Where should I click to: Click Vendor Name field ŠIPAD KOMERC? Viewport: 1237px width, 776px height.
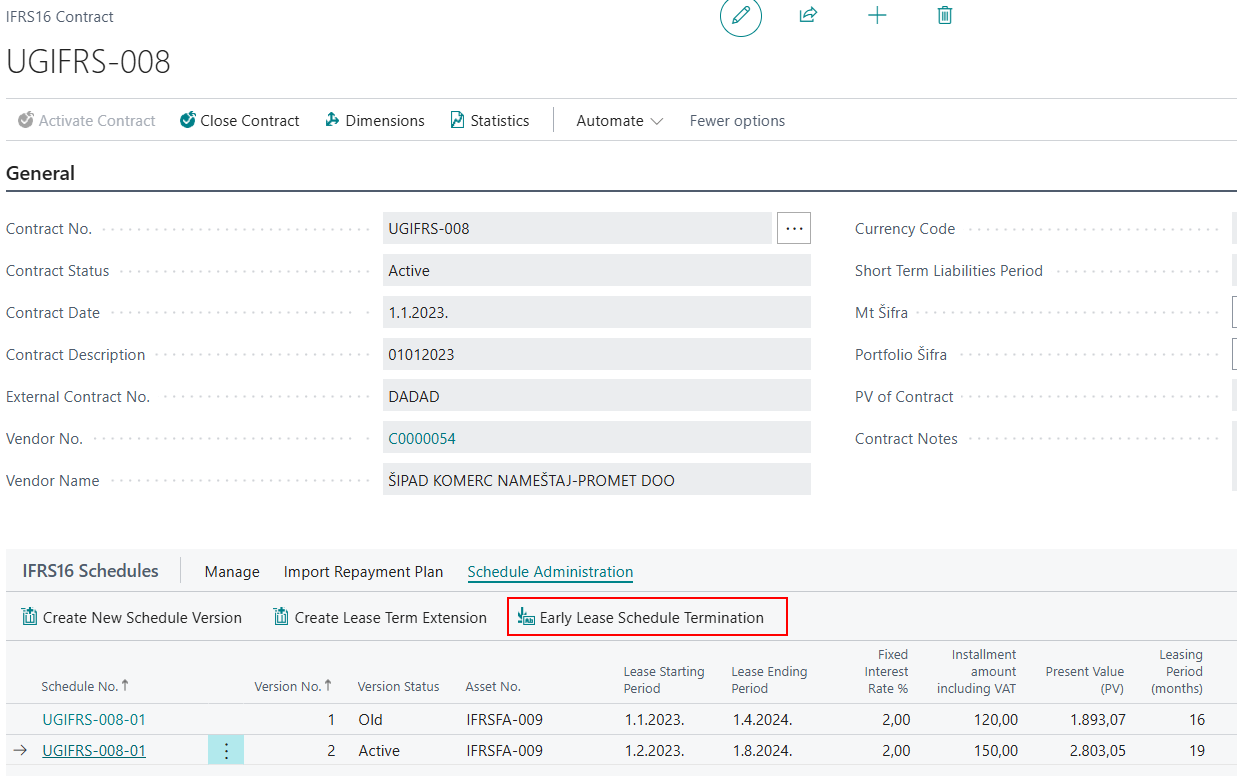(597, 480)
